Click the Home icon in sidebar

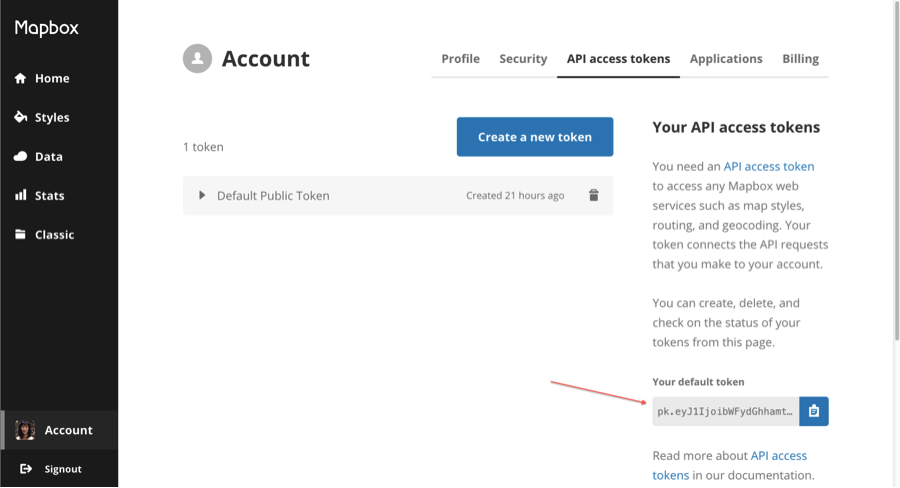pos(20,79)
